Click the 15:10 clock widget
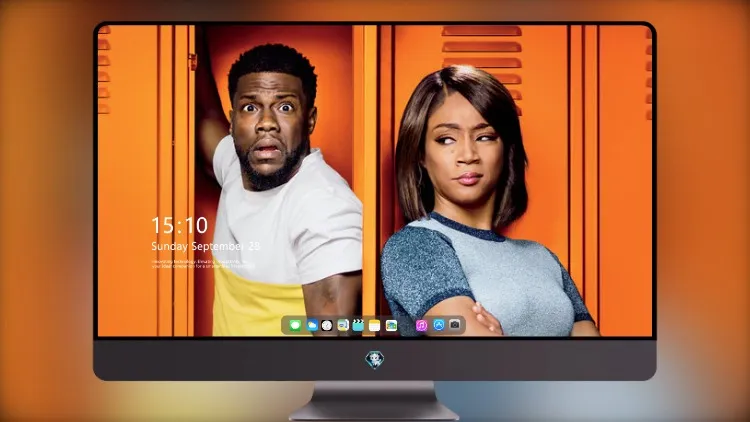The width and height of the screenshot is (750, 422). 180,225
